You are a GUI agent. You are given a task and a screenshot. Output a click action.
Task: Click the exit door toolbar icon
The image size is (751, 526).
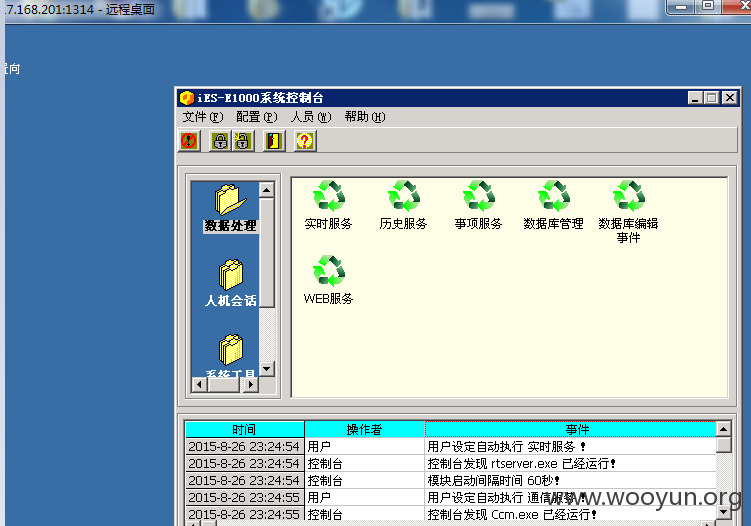[274, 141]
